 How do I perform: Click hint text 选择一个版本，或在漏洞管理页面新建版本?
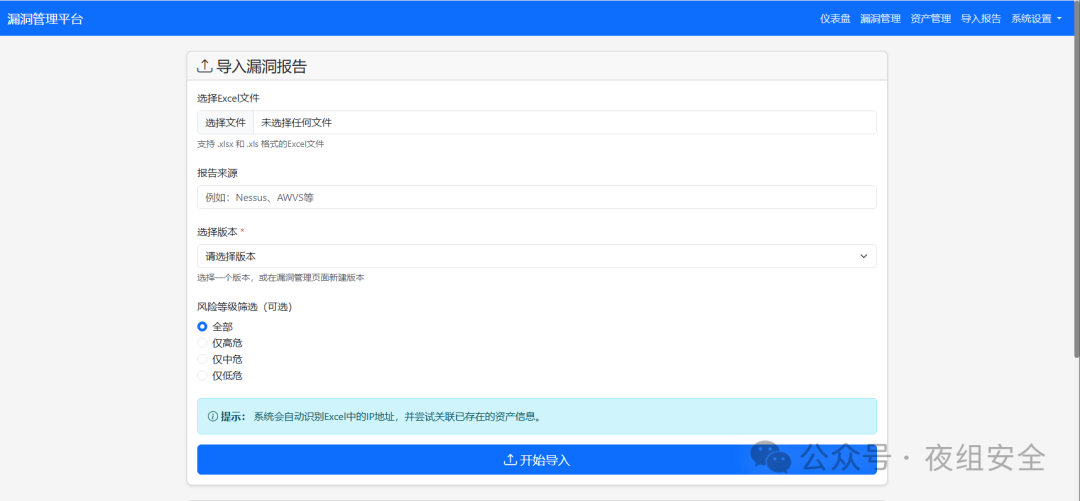click(x=280, y=278)
